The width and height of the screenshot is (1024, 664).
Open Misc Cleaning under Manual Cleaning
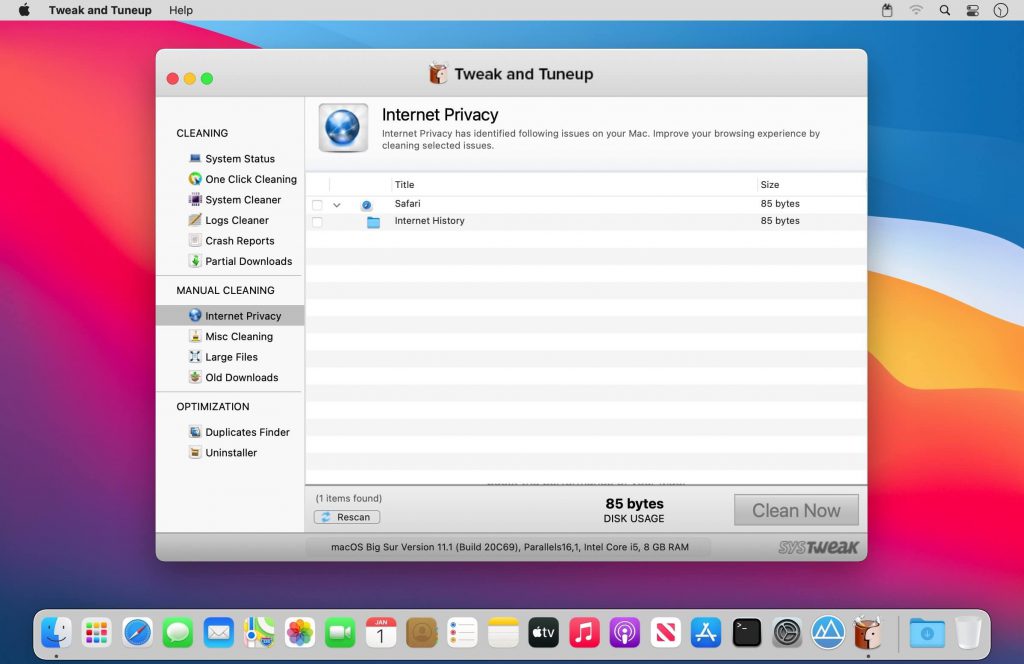coord(239,336)
